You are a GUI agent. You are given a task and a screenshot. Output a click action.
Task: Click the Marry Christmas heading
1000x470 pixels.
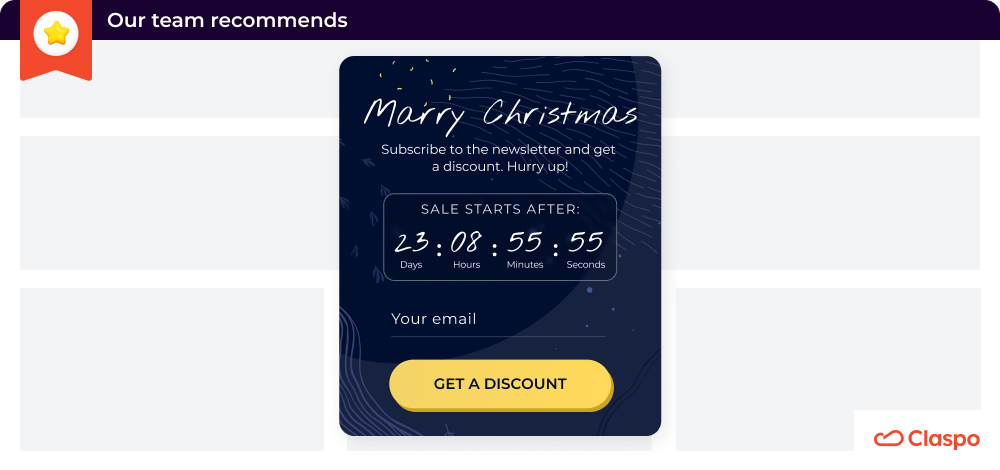tap(501, 115)
